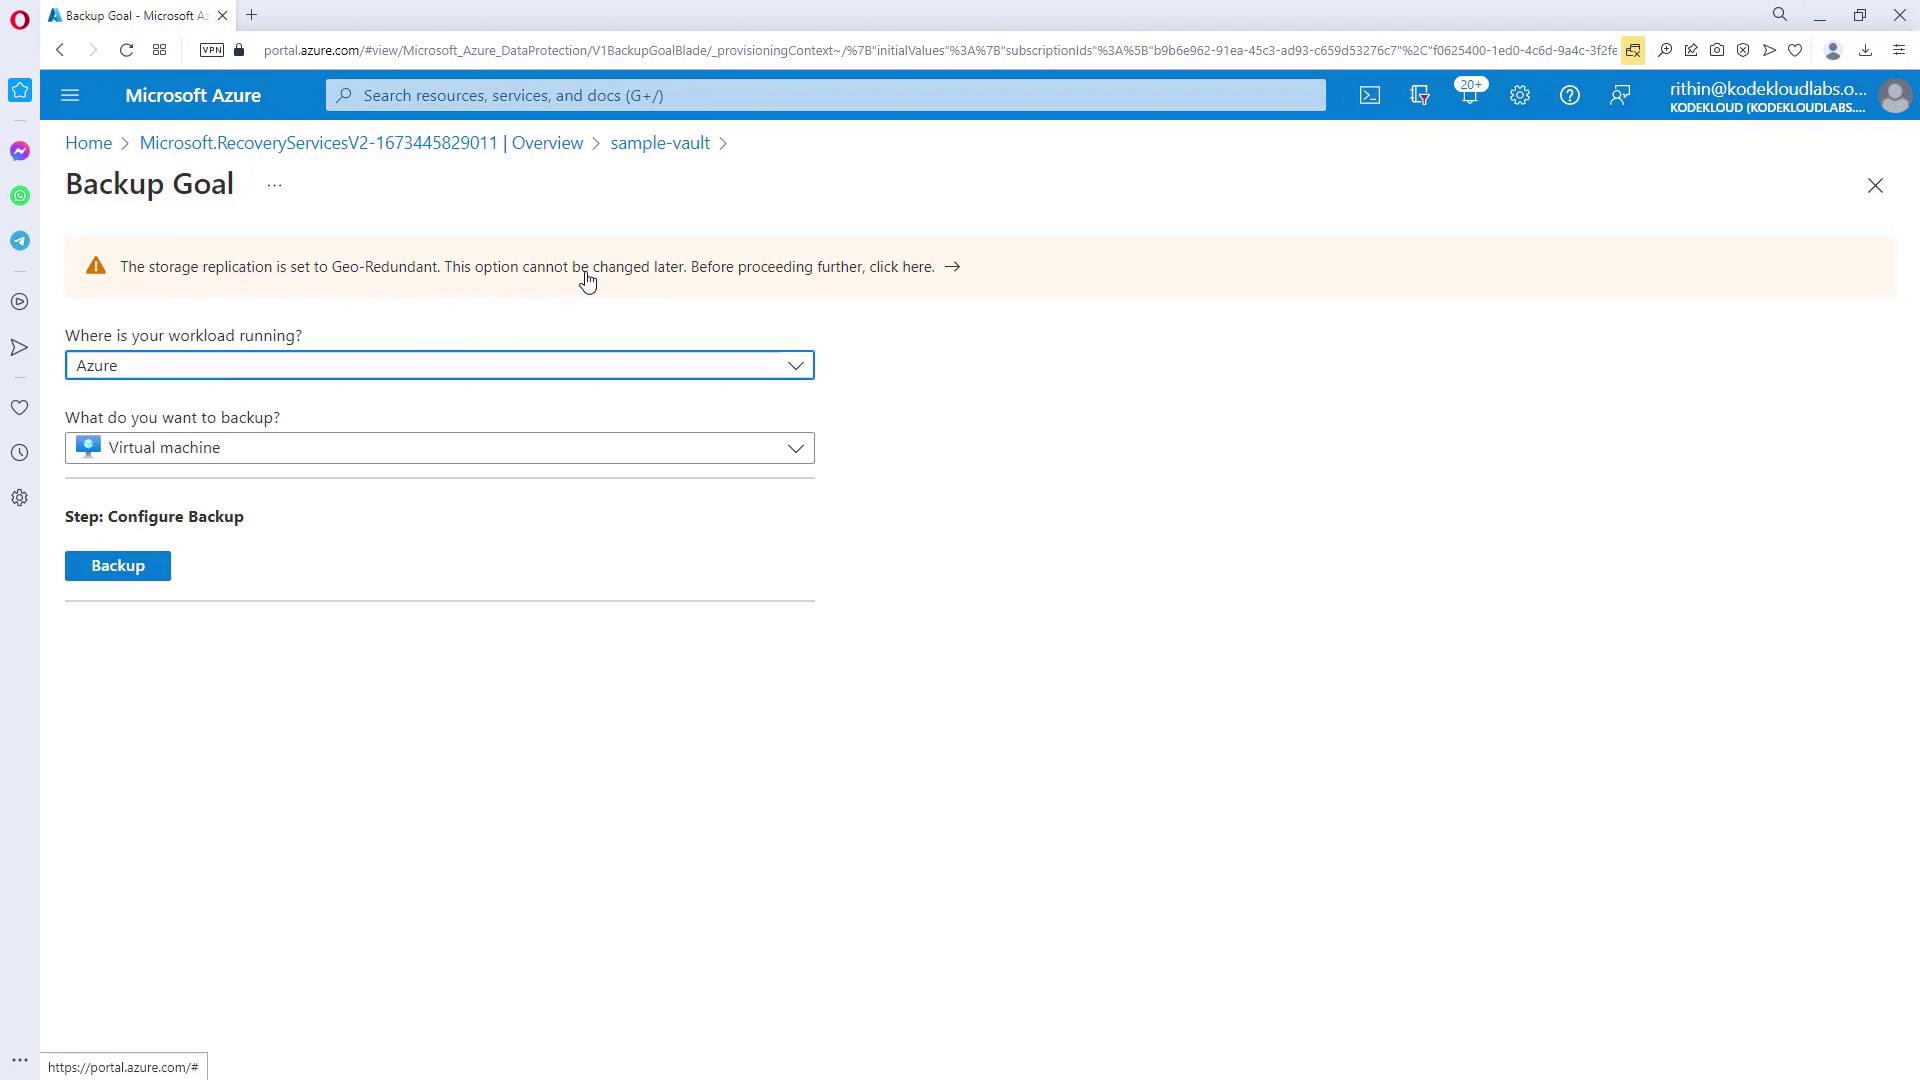1920x1080 pixels.
Task: Click the Azure search resources field
Action: pos(825,95)
